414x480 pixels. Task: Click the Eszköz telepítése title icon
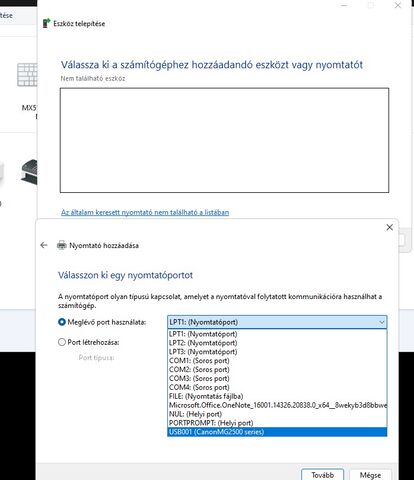pos(47,23)
